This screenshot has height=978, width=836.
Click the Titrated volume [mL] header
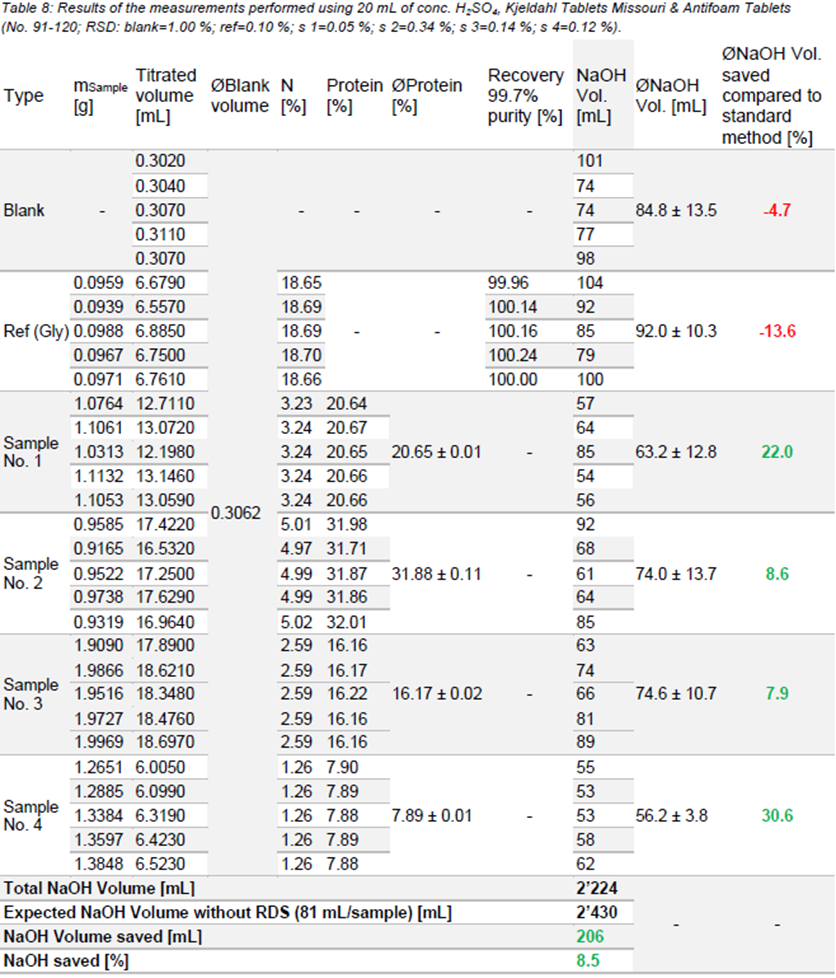pyautogui.click(x=166, y=96)
